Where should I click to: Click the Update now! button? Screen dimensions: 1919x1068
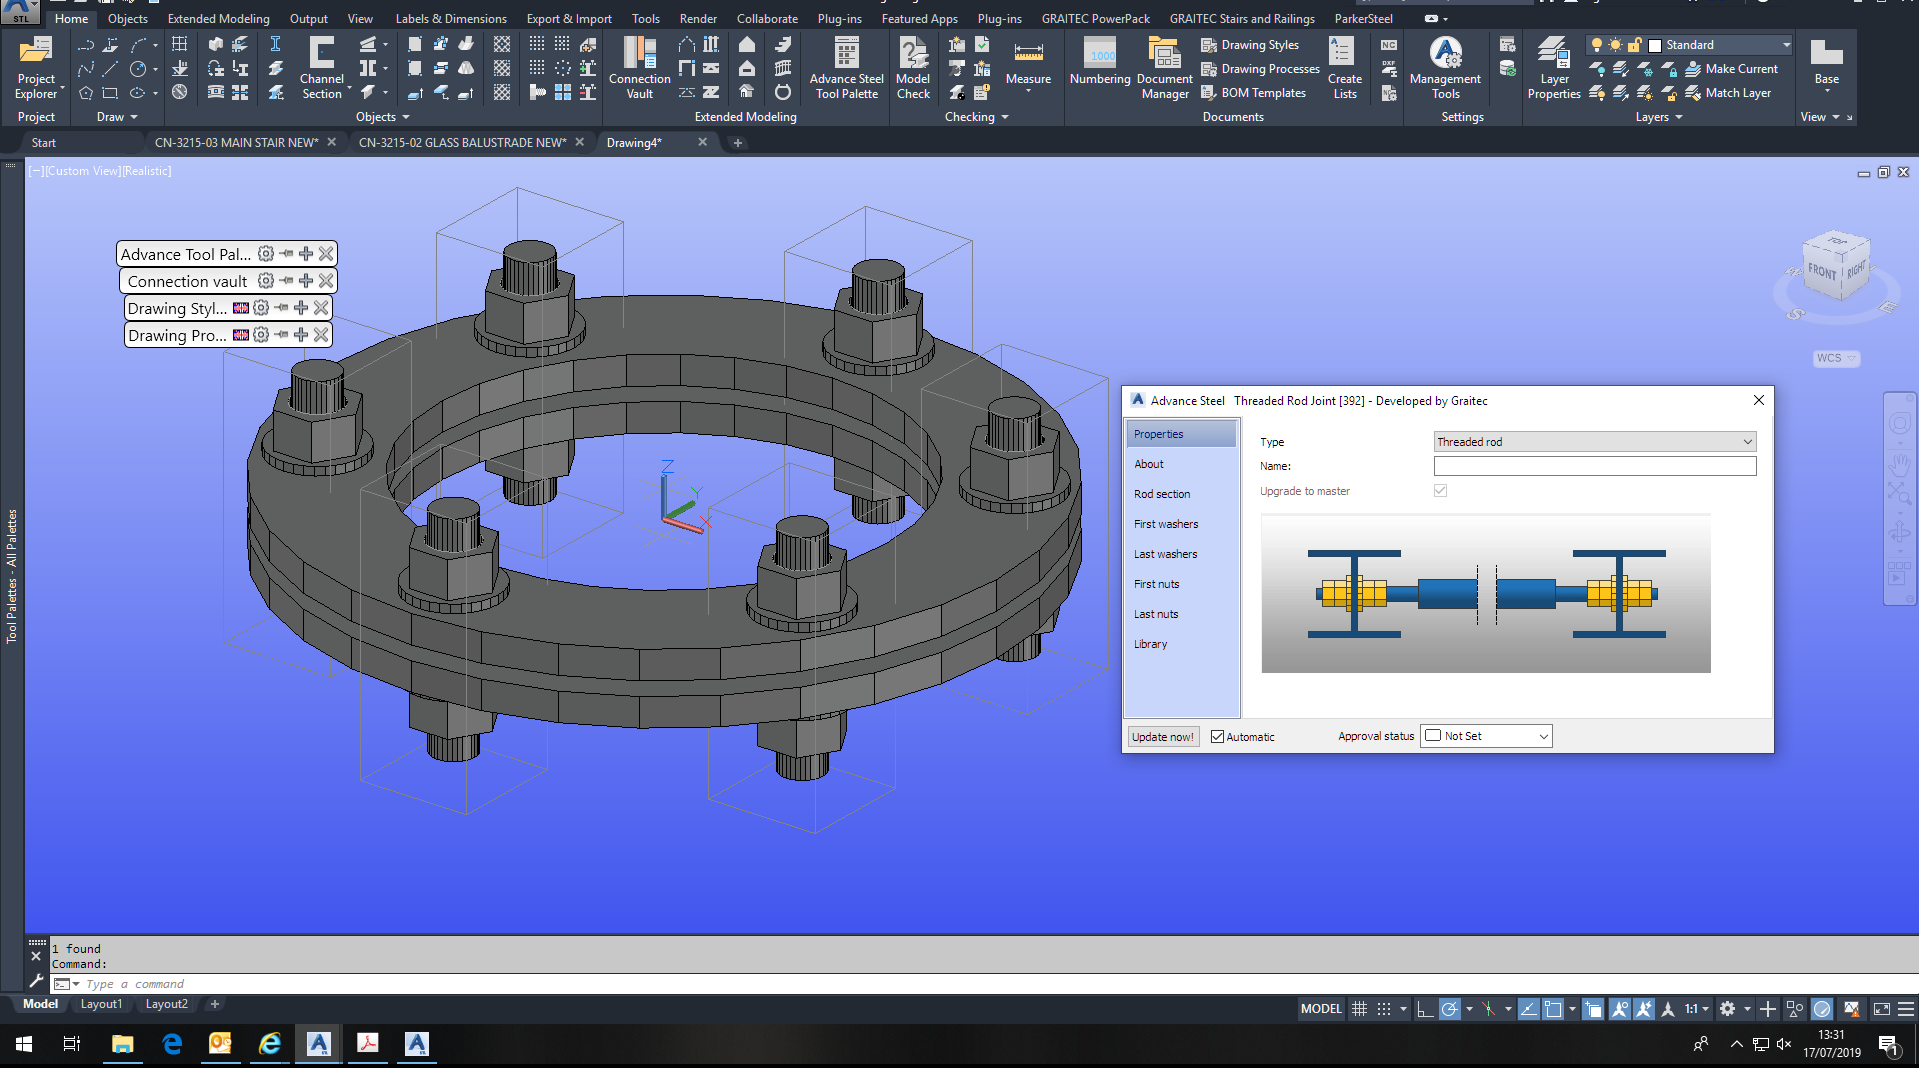pyautogui.click(x=1162, y=737)
